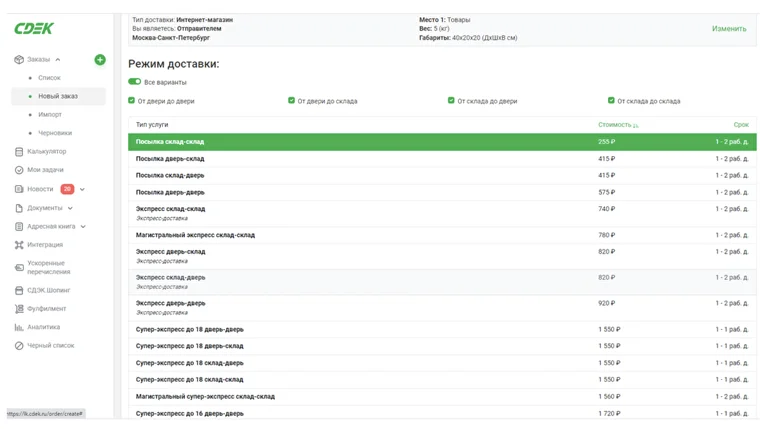Click the green plus new order icon

(100, 60)
